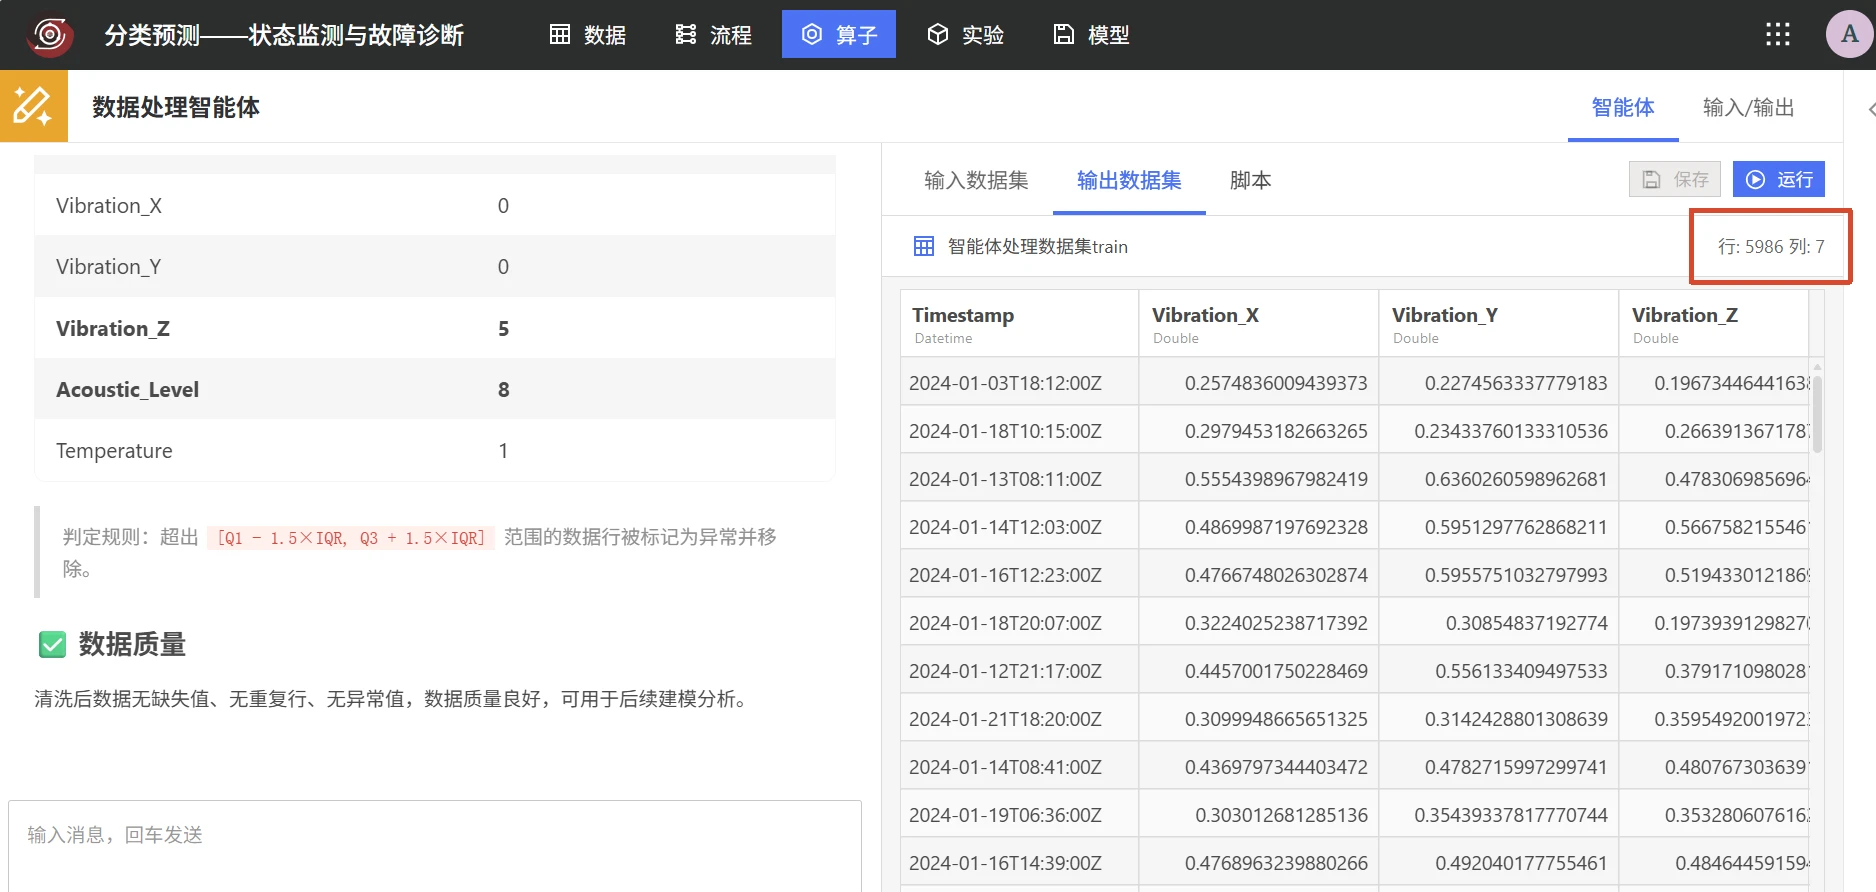The width and height of the screenshot is (1876, 892).
Task: Open the 流程 menu item
Action: [713, 35]
